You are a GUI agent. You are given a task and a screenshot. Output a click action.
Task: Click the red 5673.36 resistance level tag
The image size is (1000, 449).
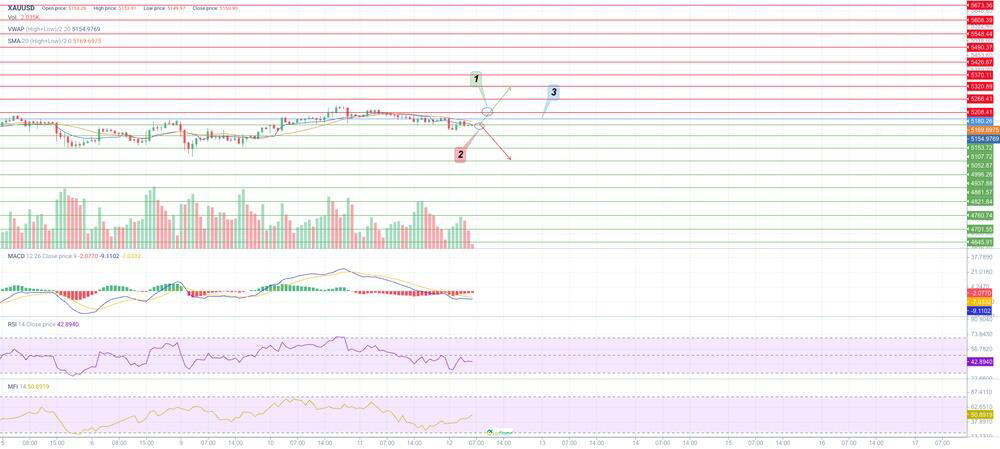[980, 5]
